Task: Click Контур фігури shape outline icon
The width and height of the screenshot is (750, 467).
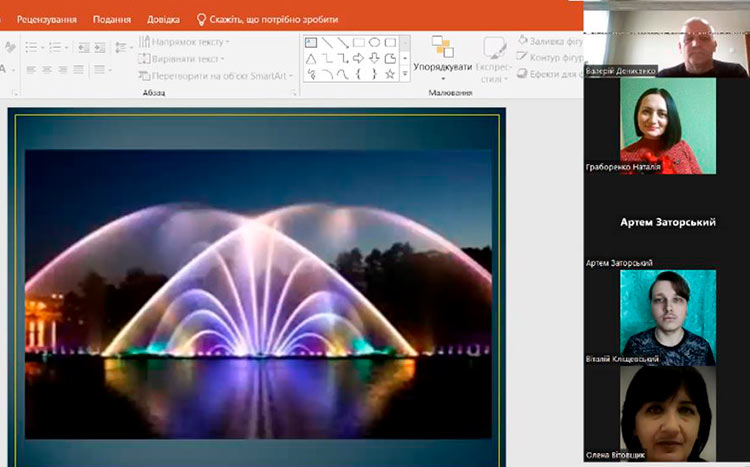Action: click(524, 58)
